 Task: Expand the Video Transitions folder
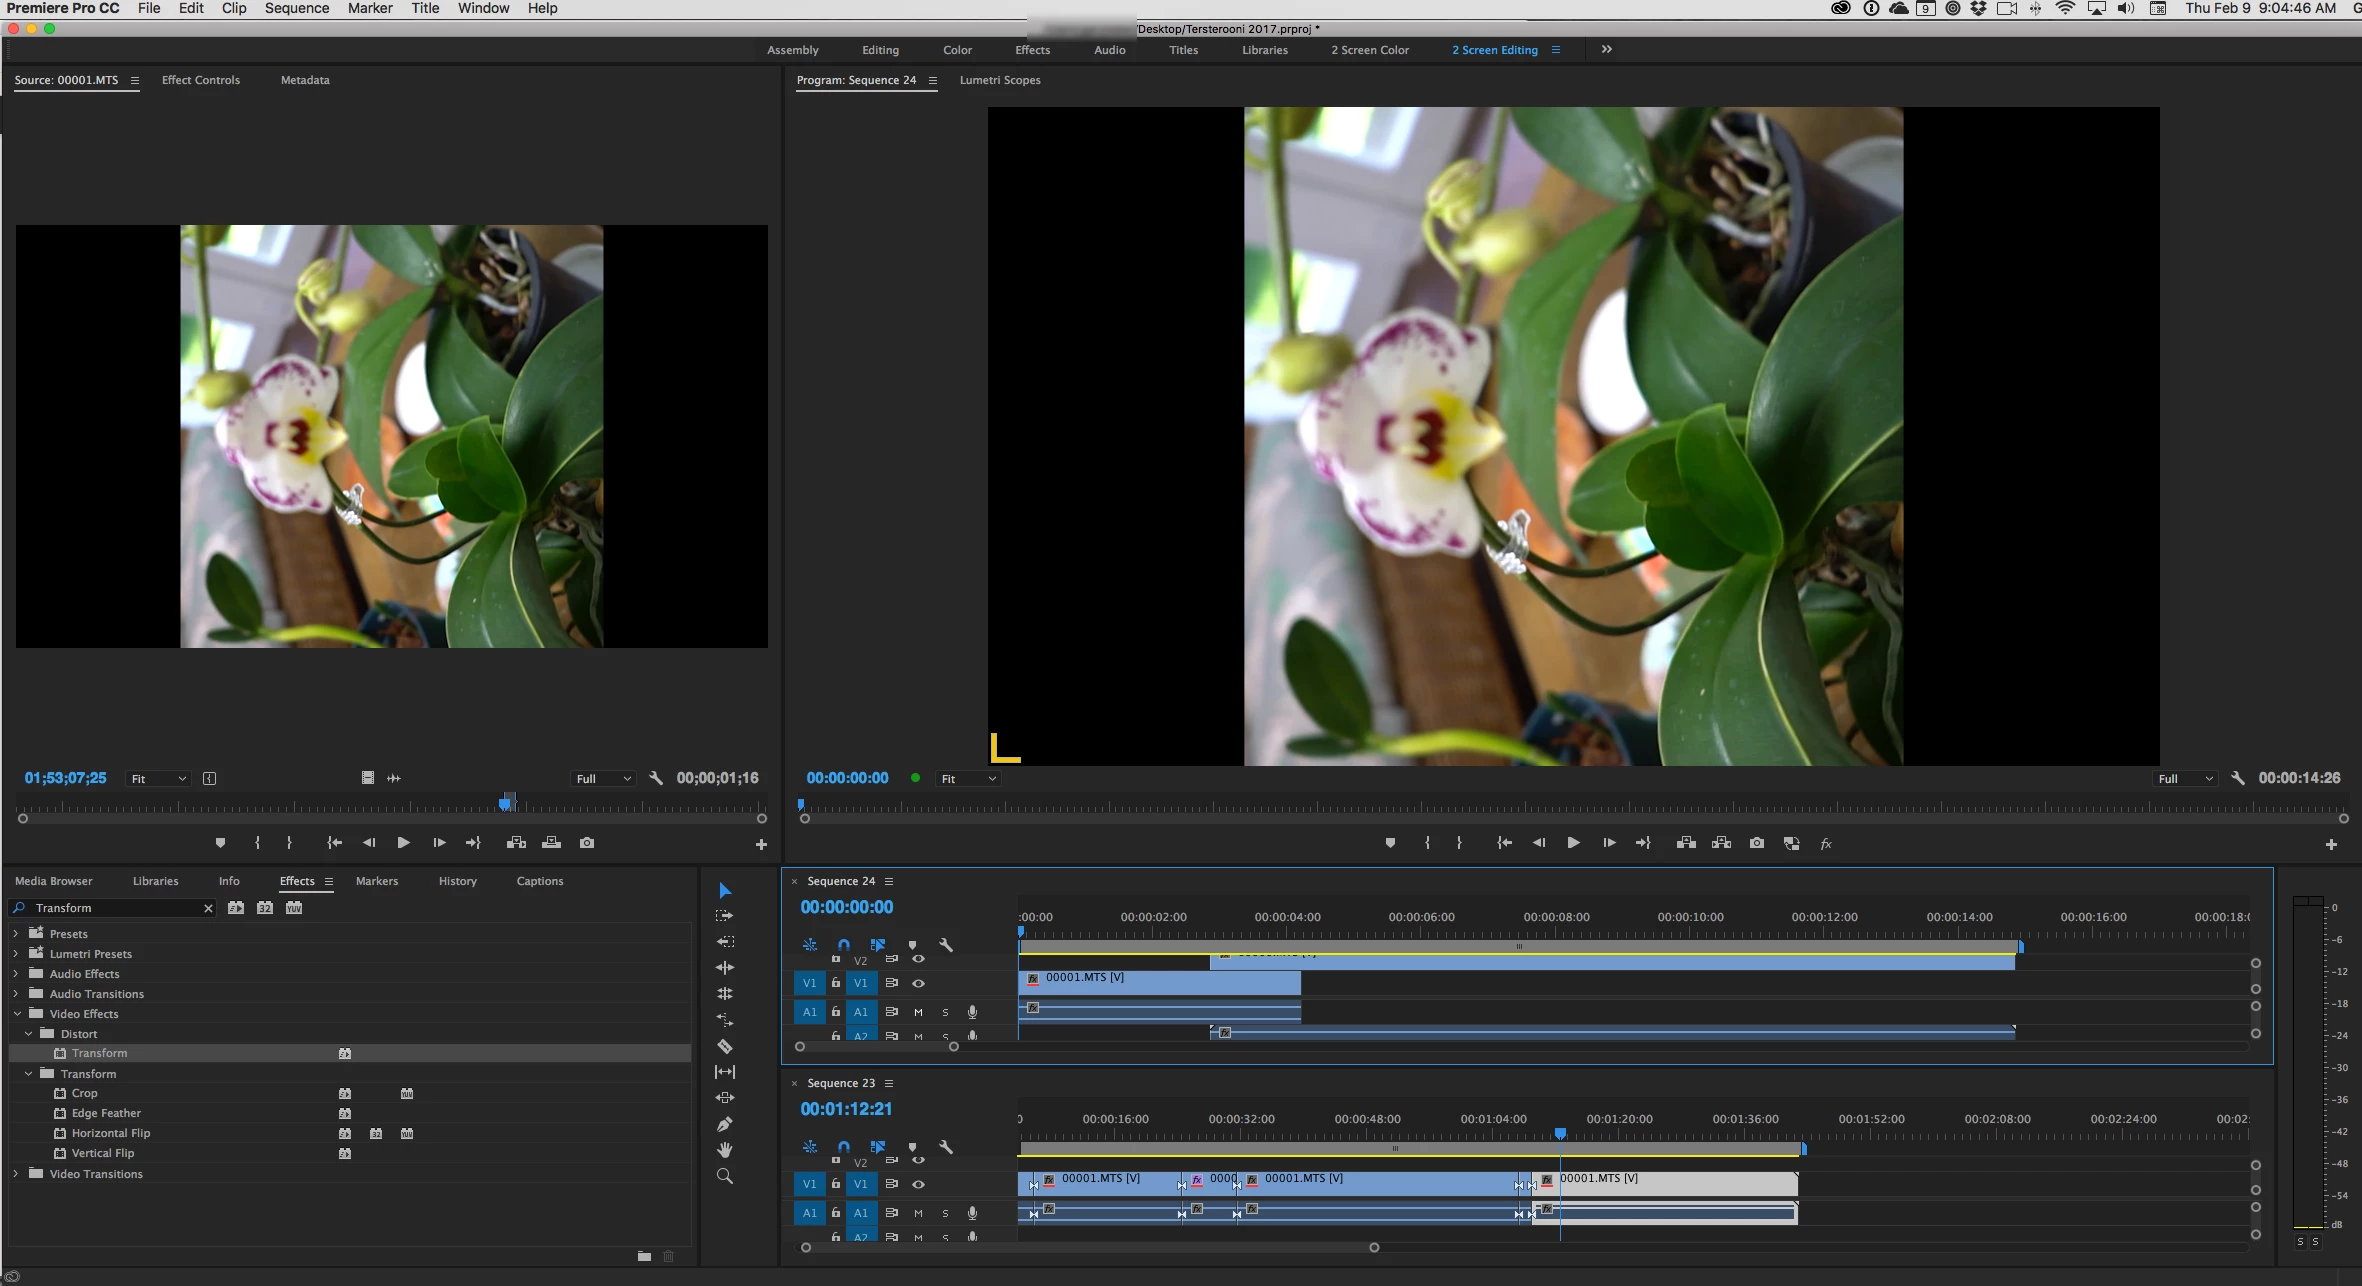click(16, 1174)
